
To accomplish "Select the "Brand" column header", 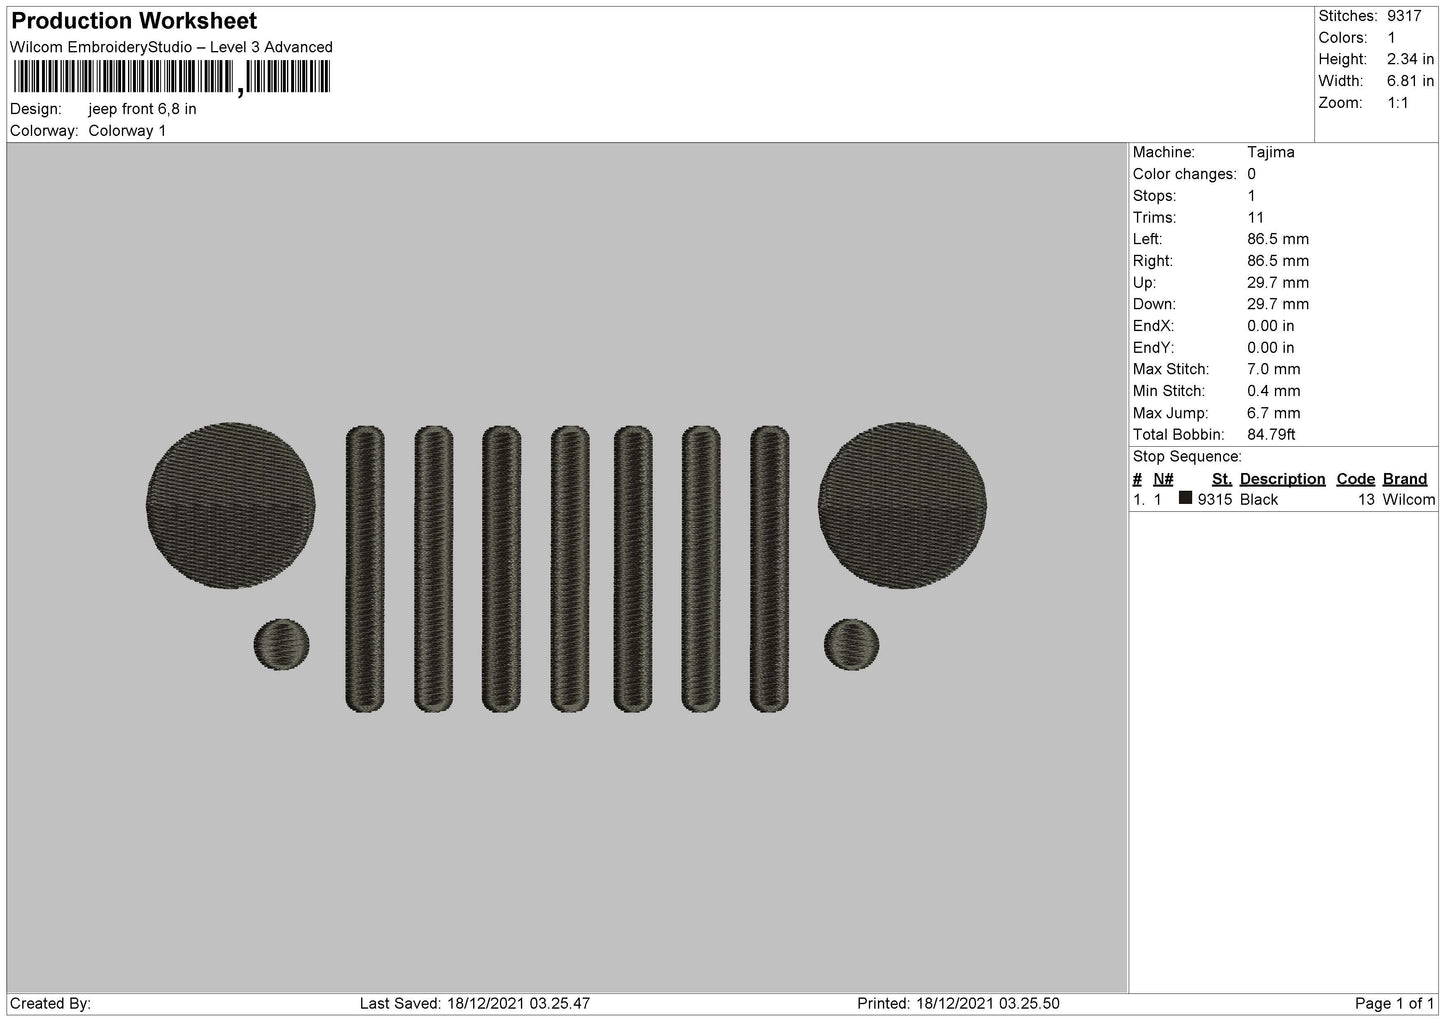I will pyautogui.click(x=1405, y=479).
